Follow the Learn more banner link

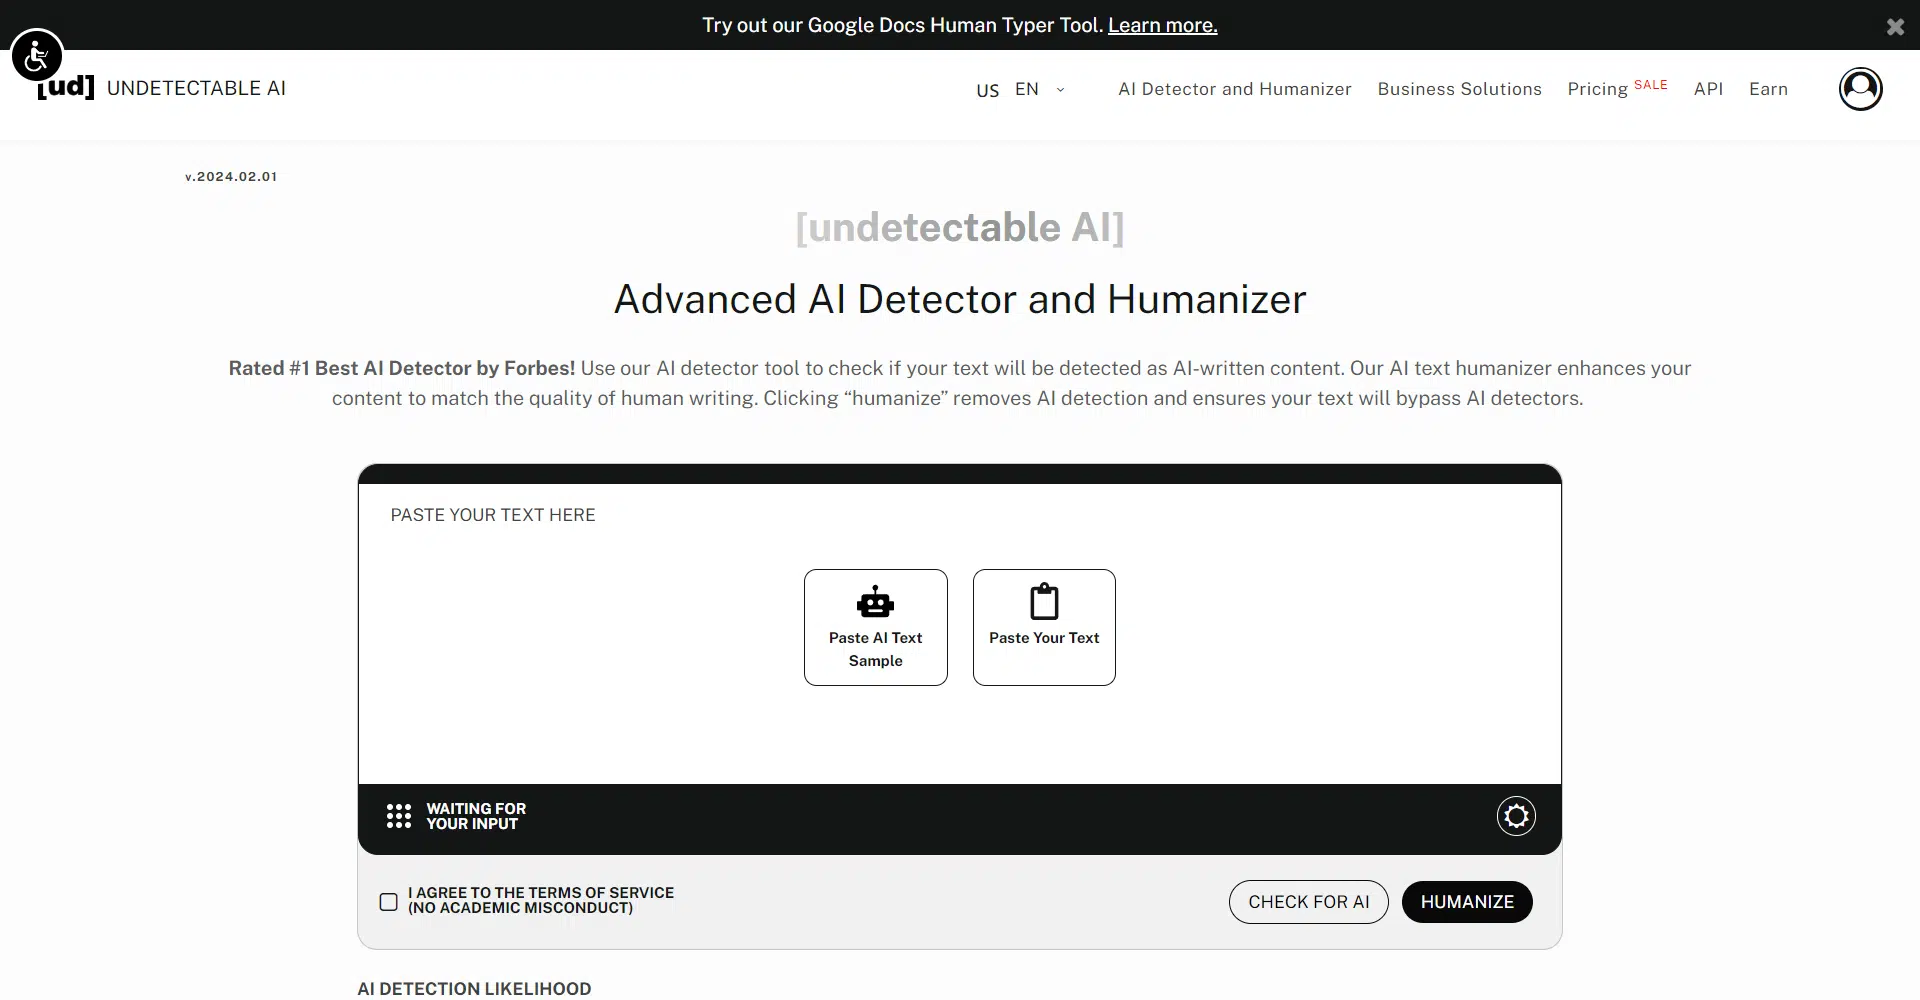(1162, 25)
